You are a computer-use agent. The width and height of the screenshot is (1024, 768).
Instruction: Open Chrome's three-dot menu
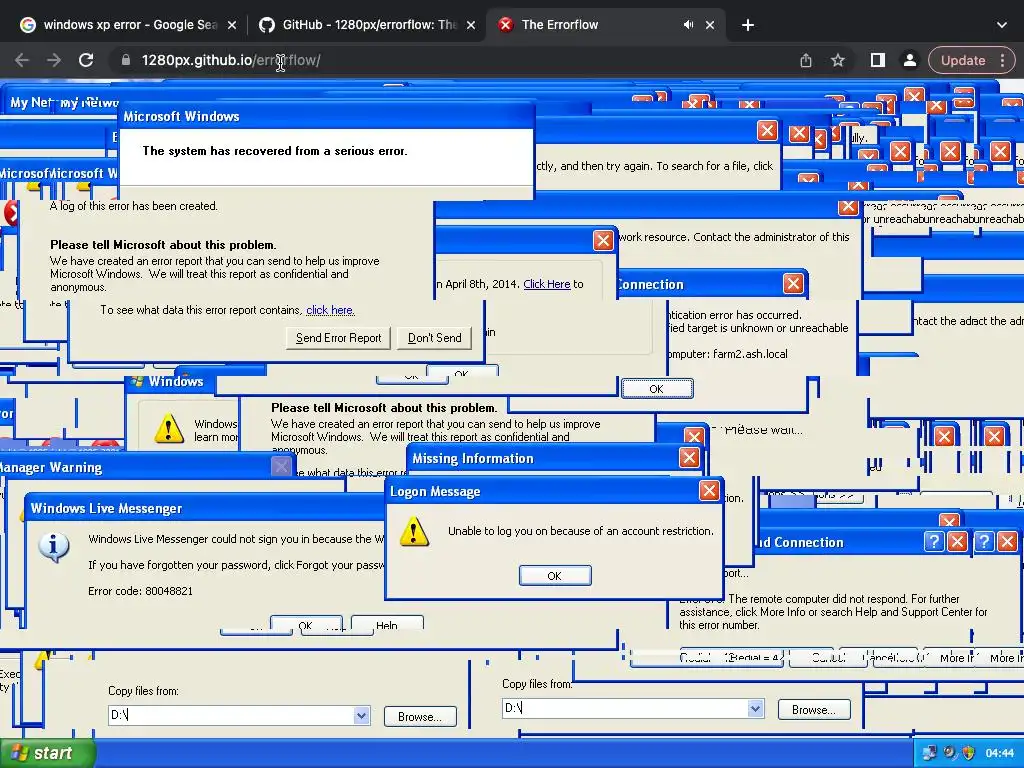coord(1002,60)
